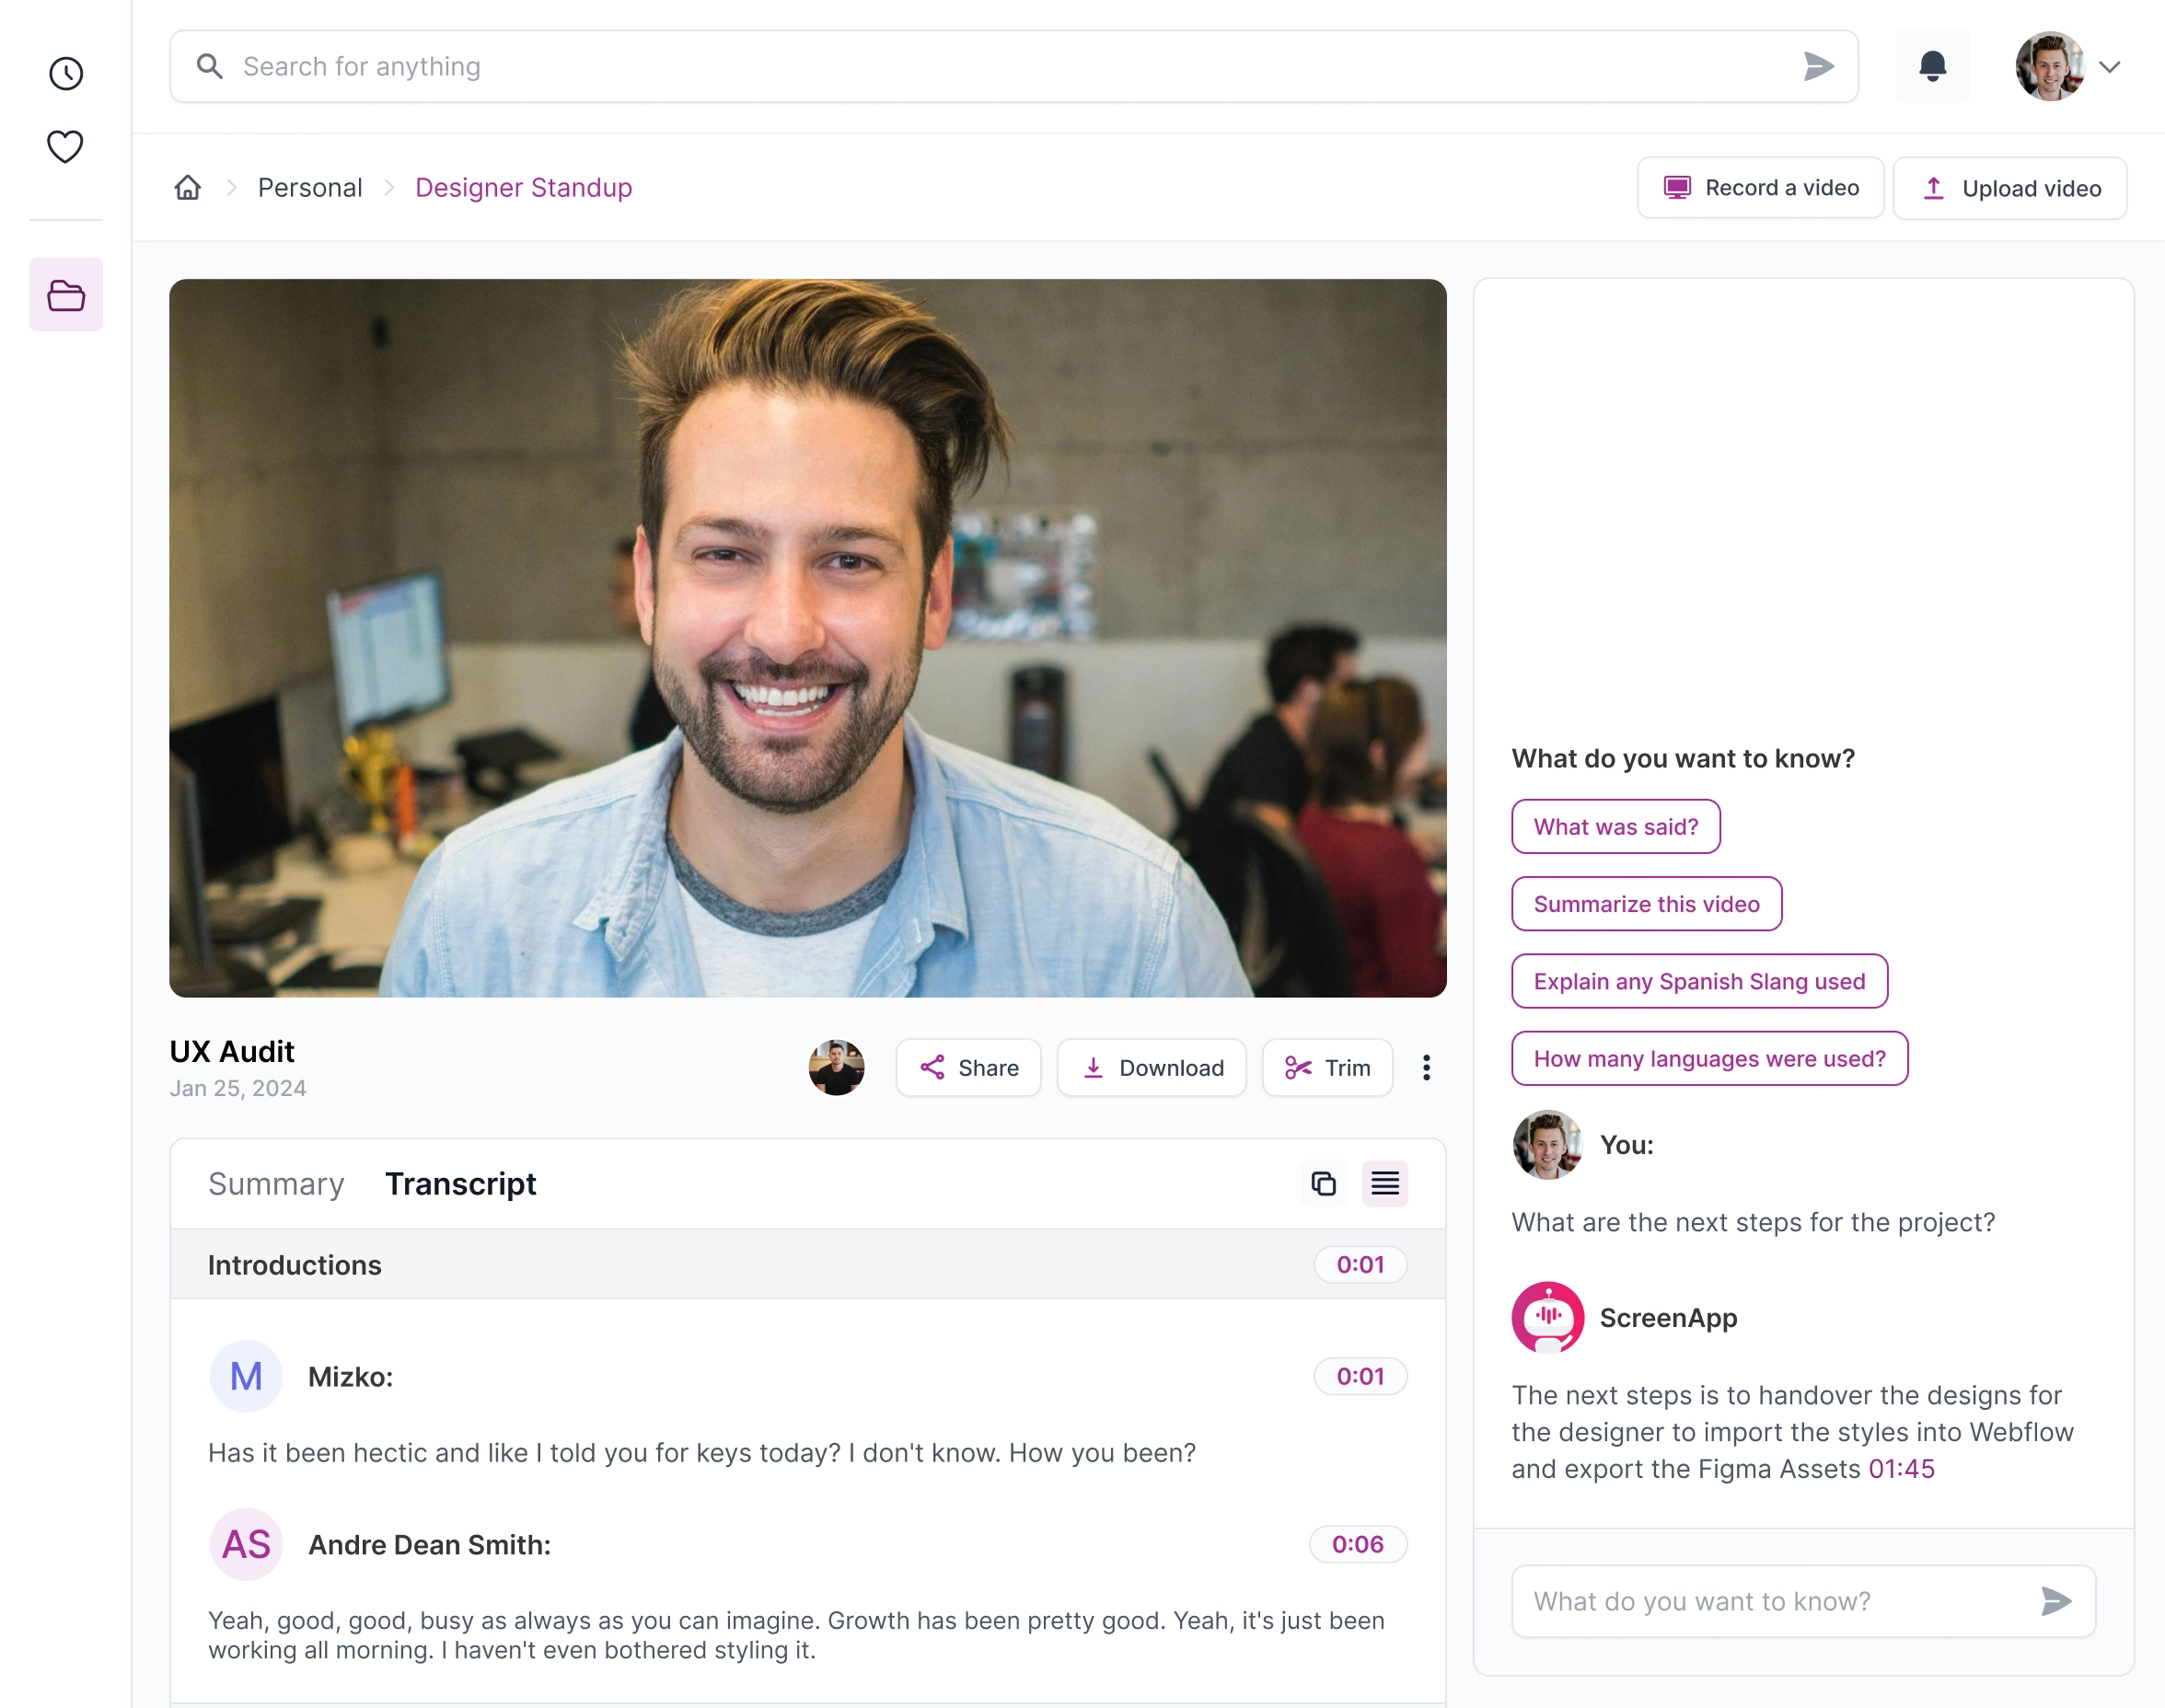Select How many languages were used chip
Image resolution: width=2165 pixels, height=1708 pixels.
1708,1057
